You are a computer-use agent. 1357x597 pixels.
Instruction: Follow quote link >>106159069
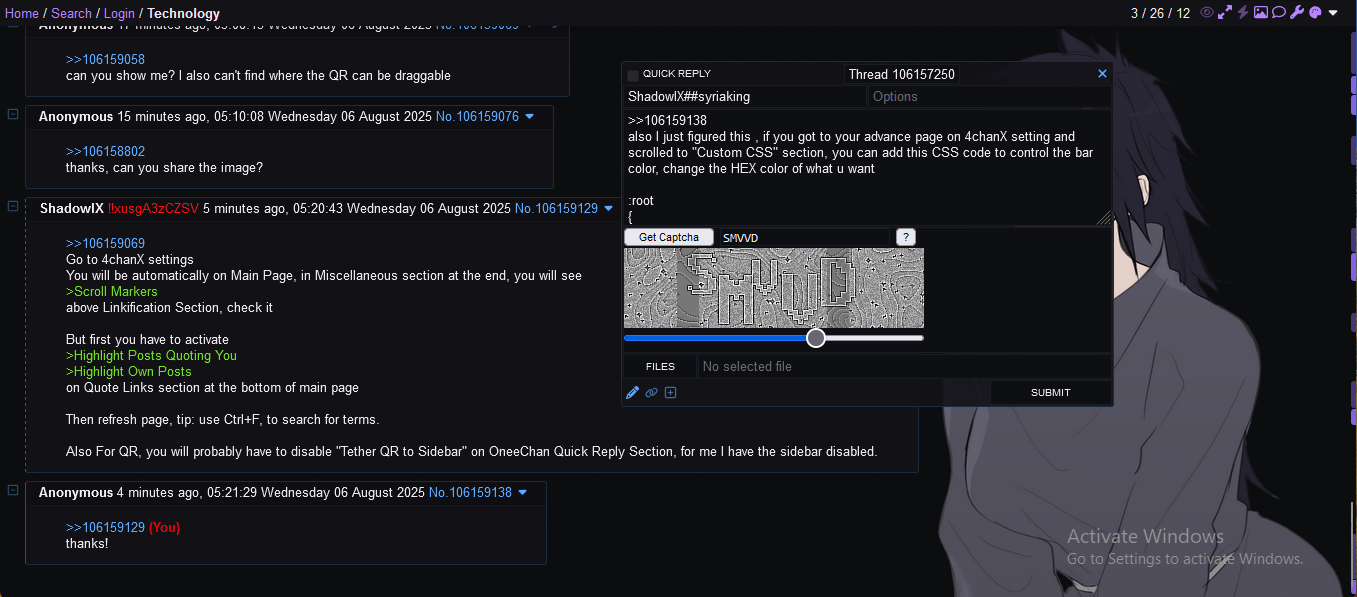tap(105, 244)
